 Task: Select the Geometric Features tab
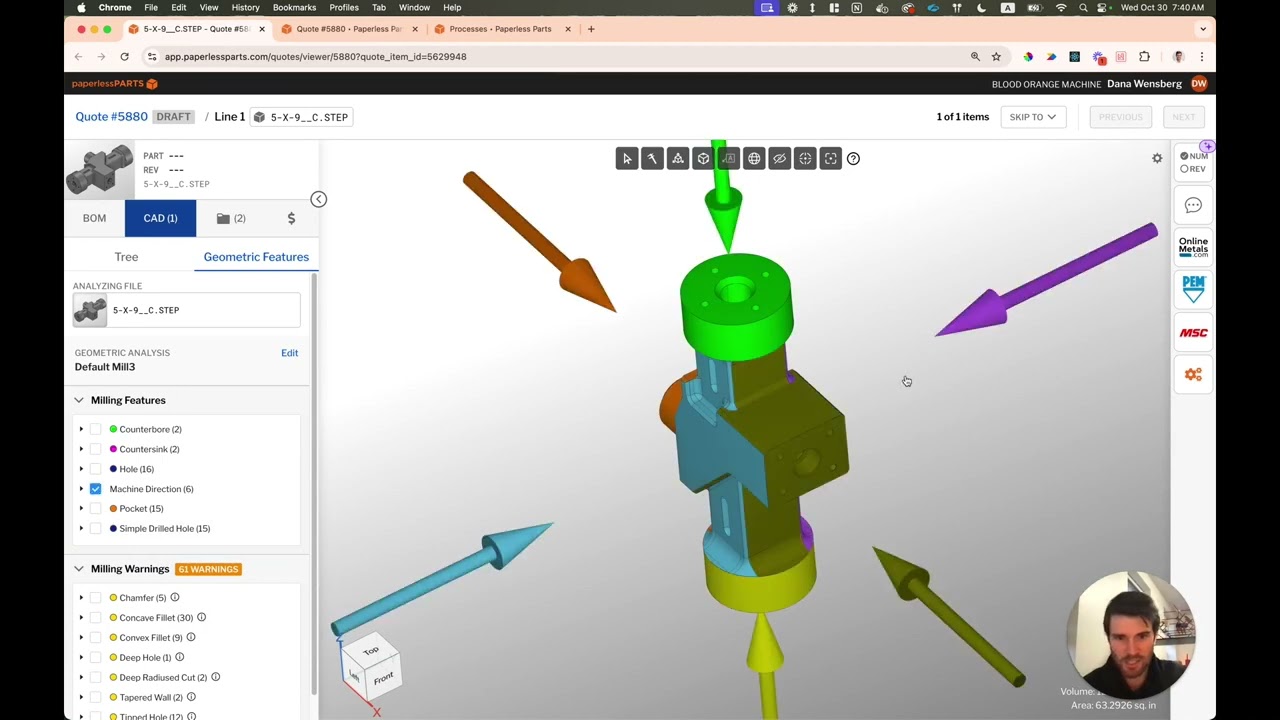coord(256,257)
